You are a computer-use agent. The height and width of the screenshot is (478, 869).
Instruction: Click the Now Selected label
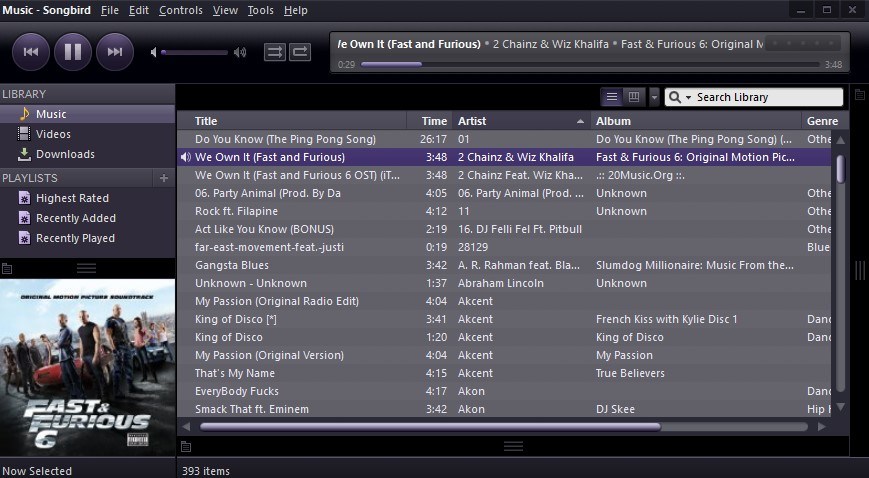point(37,471)
